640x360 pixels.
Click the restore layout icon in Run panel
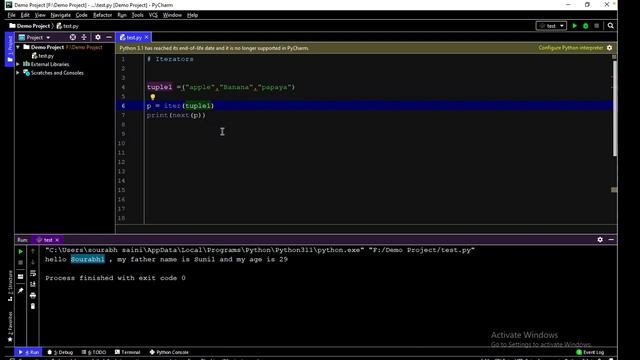pos(20,276)
